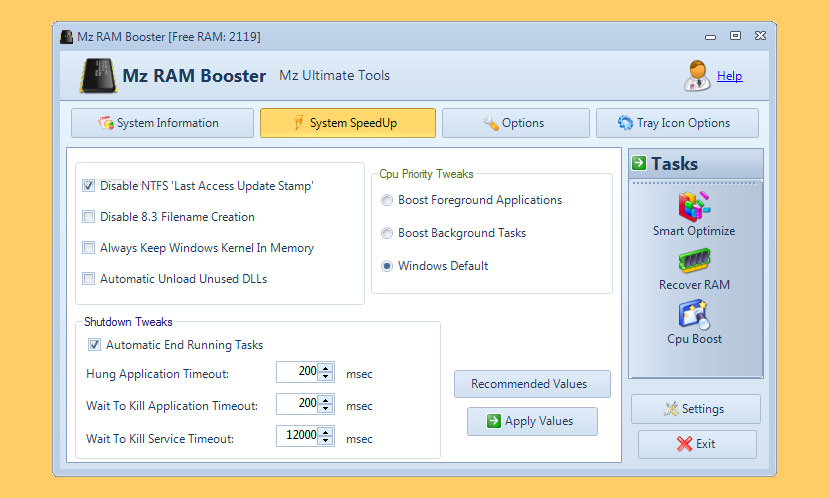
Task: Click the Cpu Boost icon
Action: tap(694, 316)
